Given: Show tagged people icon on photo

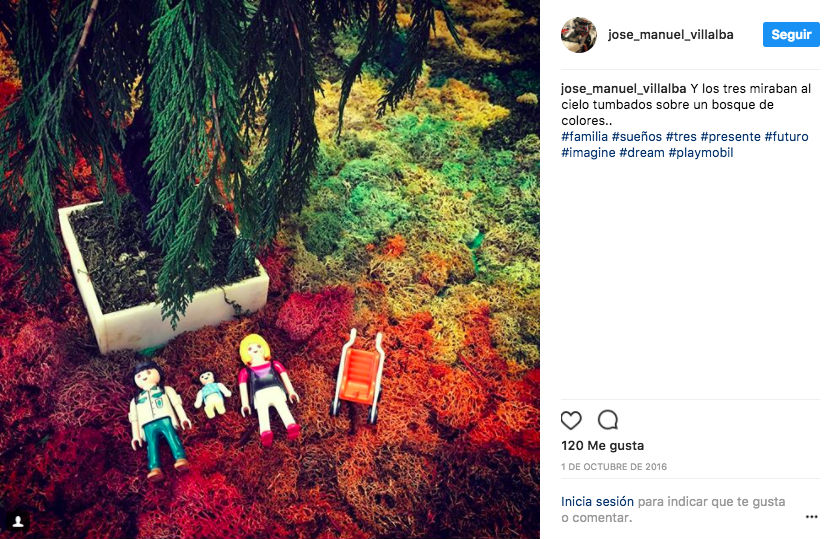Looking at the screenshot, I should (x=18, y=521).
